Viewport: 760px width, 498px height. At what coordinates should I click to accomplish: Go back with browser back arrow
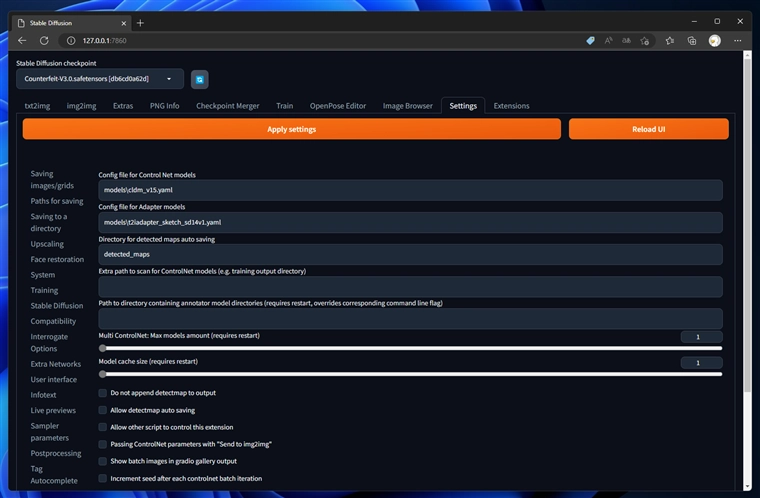(x=22, y=41)
